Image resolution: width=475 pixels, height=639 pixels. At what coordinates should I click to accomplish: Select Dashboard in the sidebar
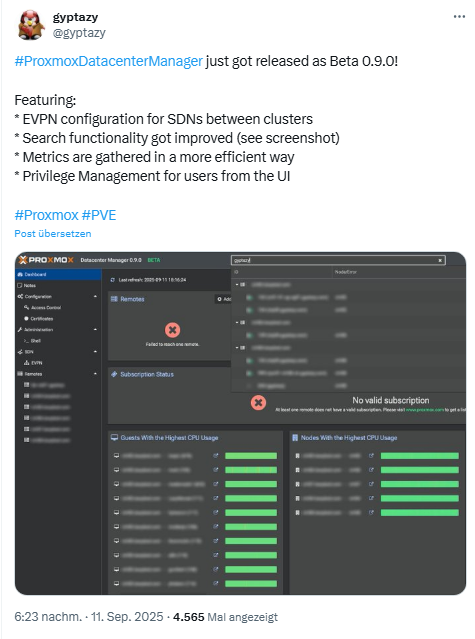(58, 274)
